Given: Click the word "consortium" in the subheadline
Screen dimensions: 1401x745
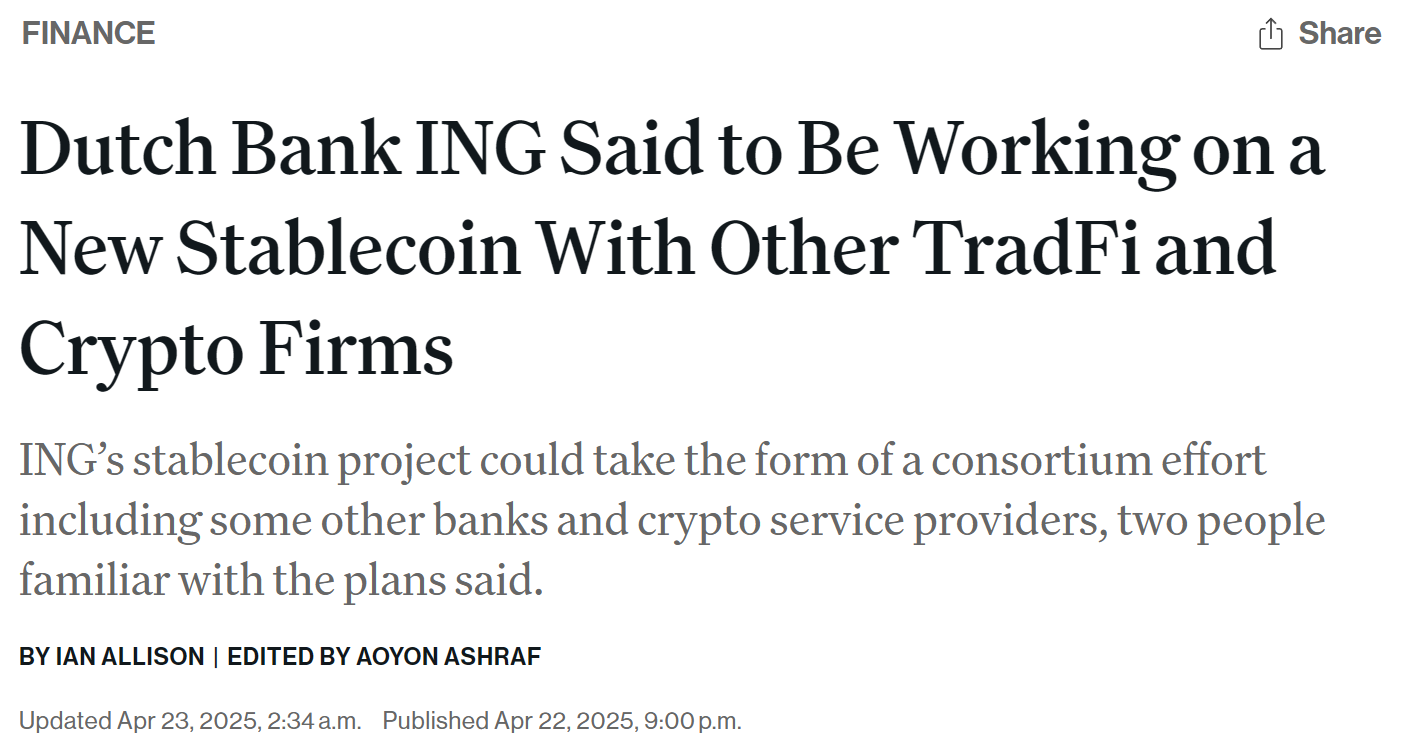Looking at the screenshot, I should point(1038,461).
